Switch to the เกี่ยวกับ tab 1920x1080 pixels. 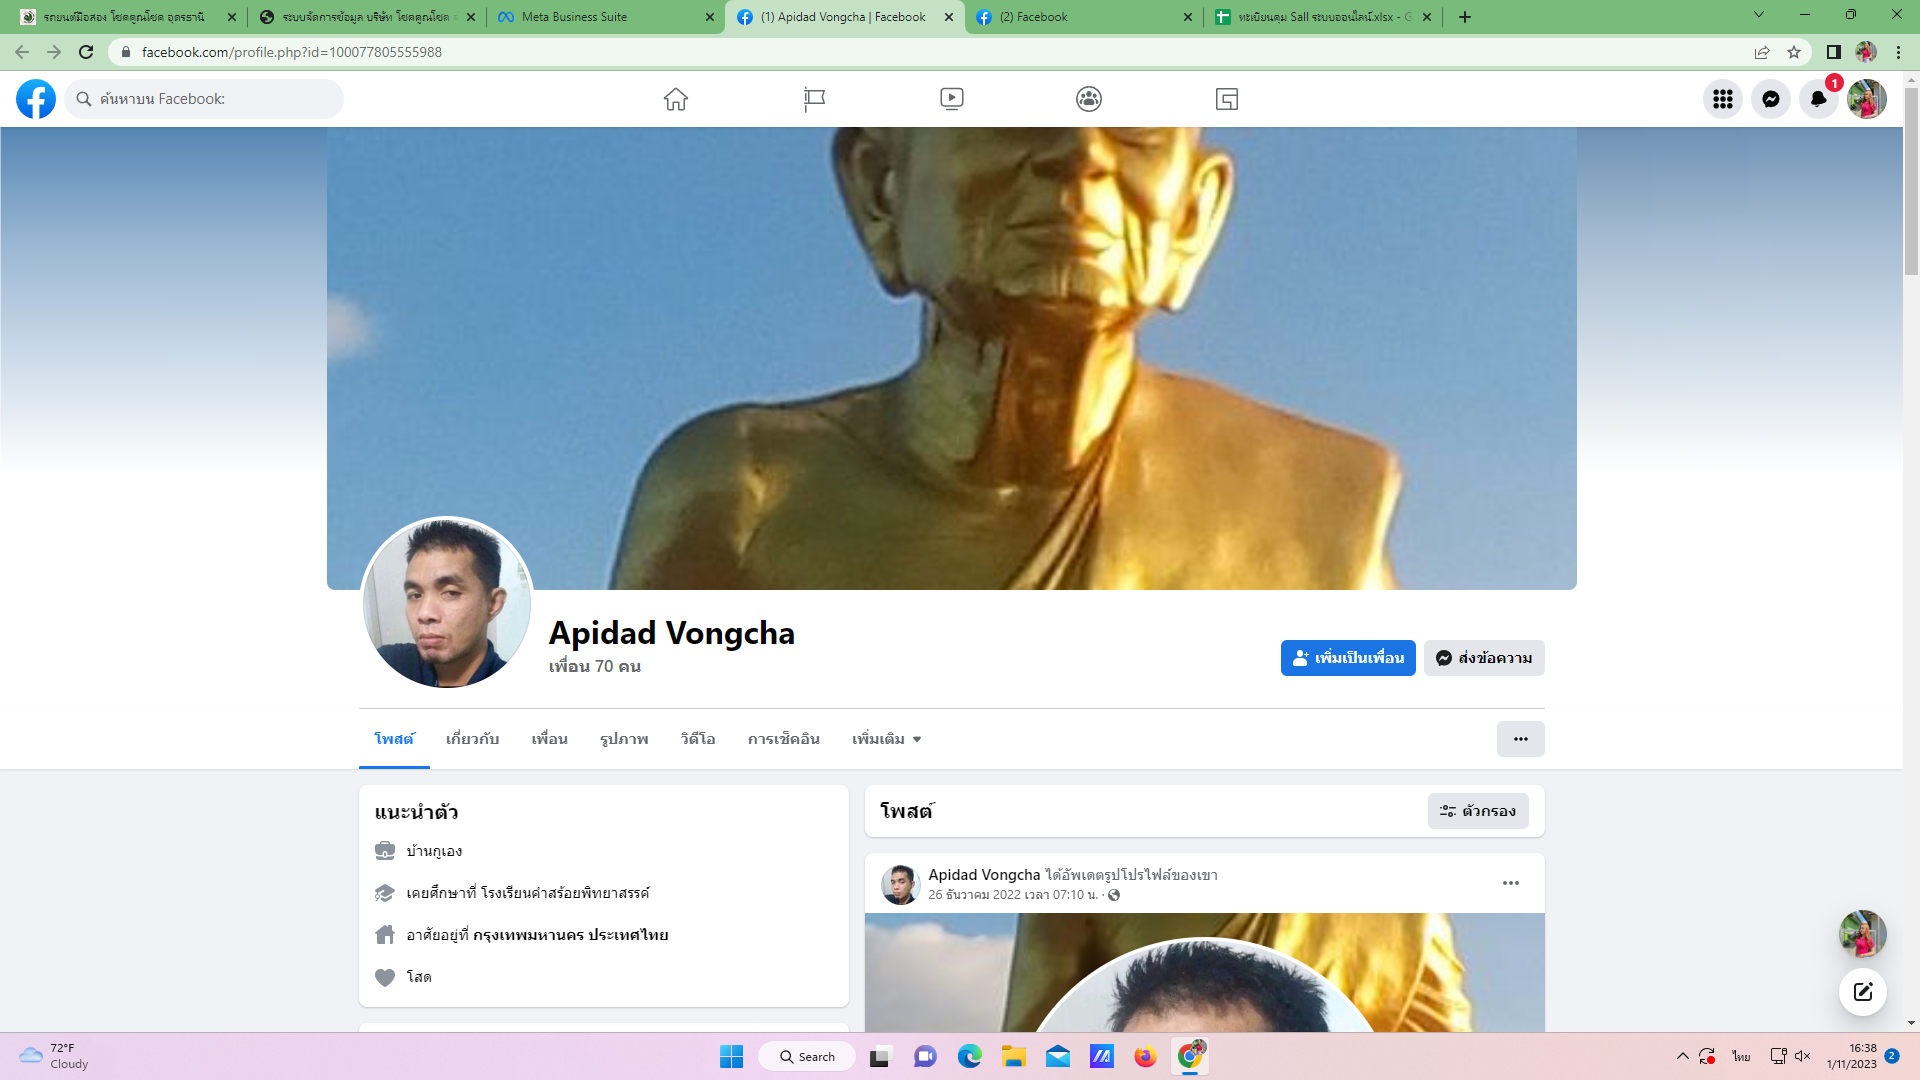point(472,739)
